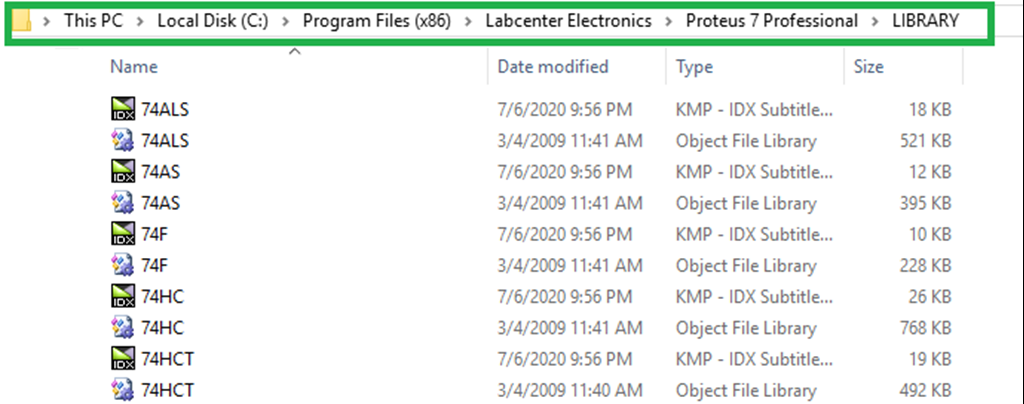The height and width of the screenshot is (404, 1024).
Task: Sort by the Type column header
Action: pos(694,67)
